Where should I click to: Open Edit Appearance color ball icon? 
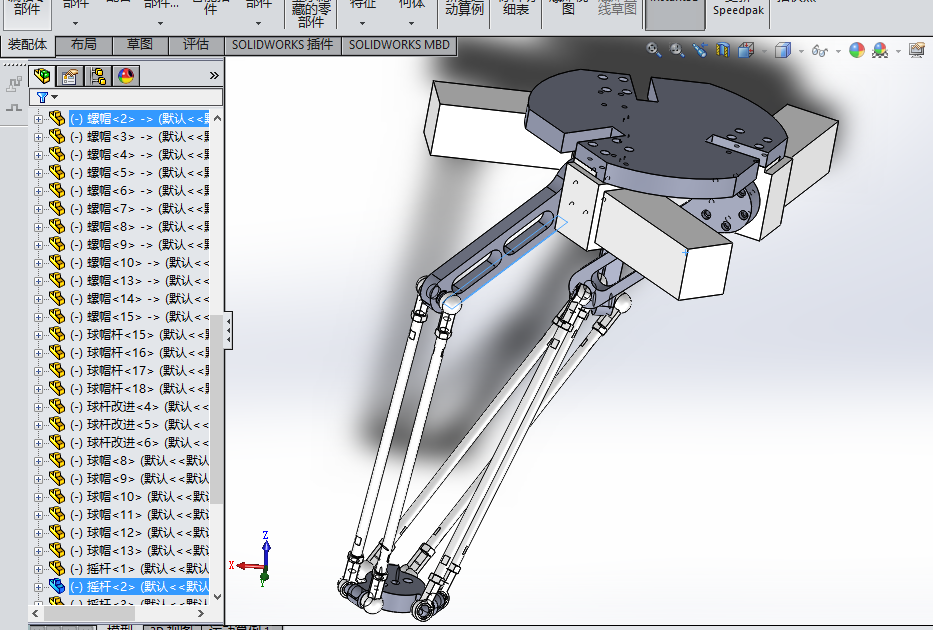pos(856,50)
